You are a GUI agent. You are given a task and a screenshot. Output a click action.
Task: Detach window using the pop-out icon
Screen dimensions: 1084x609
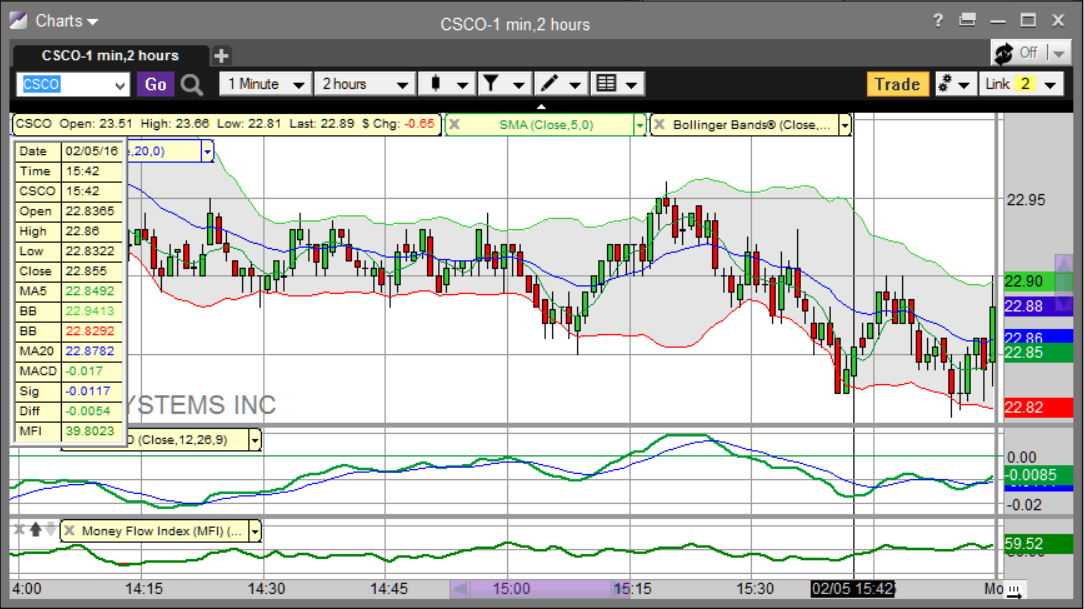coord(967,20)
